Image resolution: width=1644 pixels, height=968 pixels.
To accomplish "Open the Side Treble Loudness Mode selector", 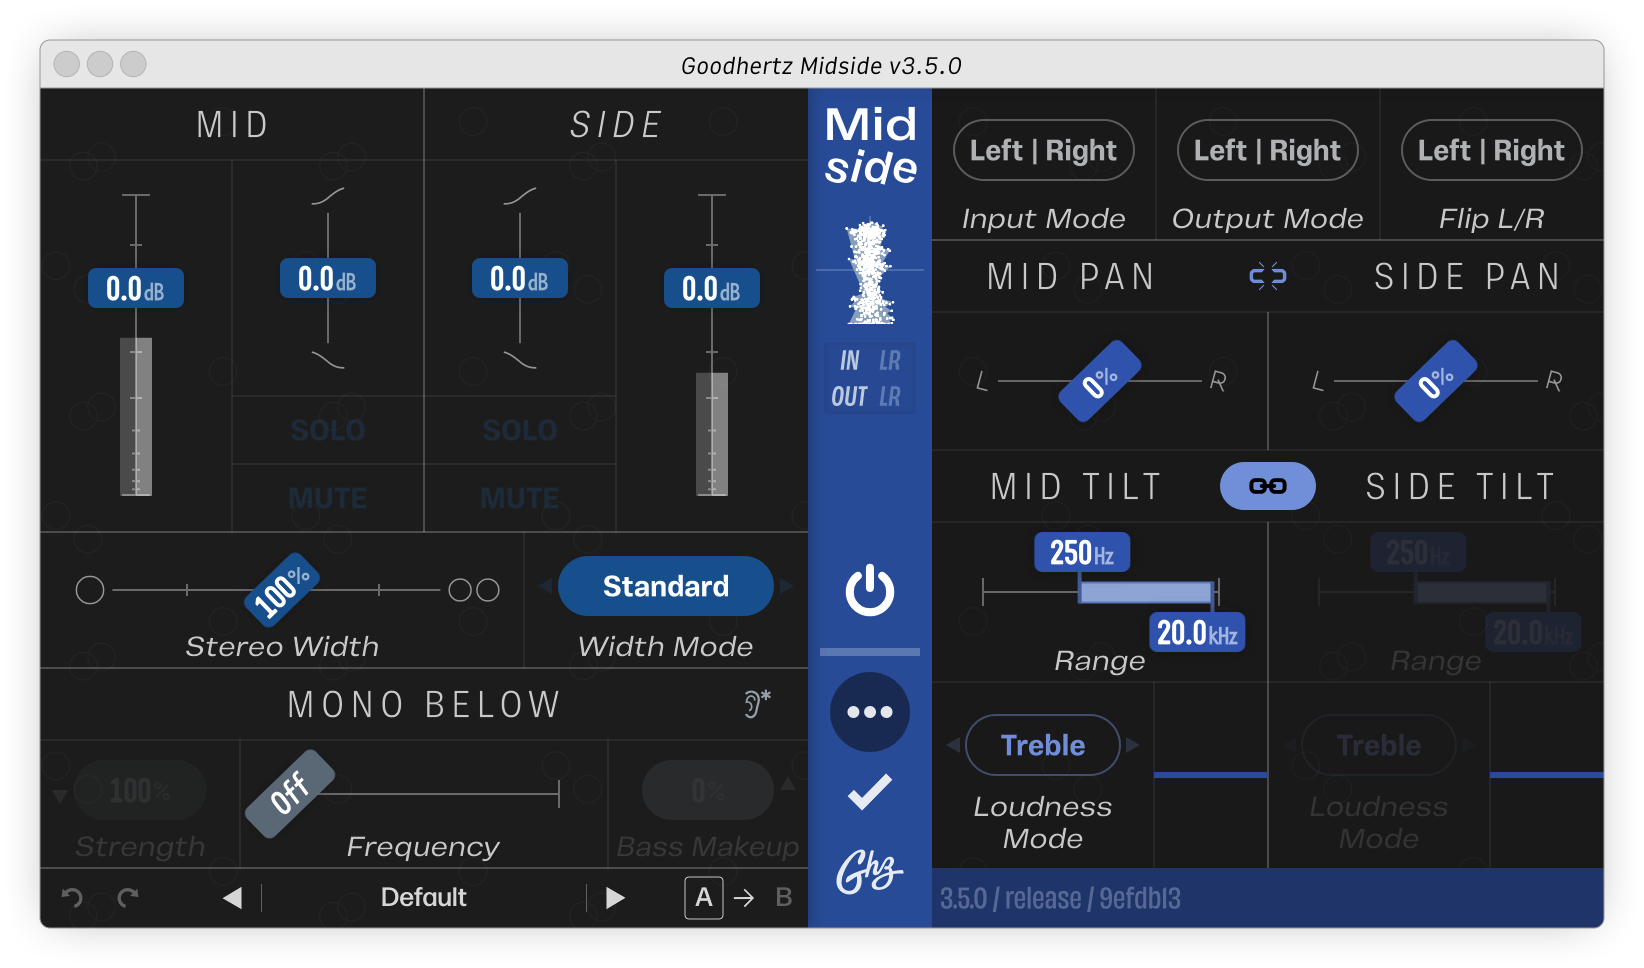I will click(1379, 745).
